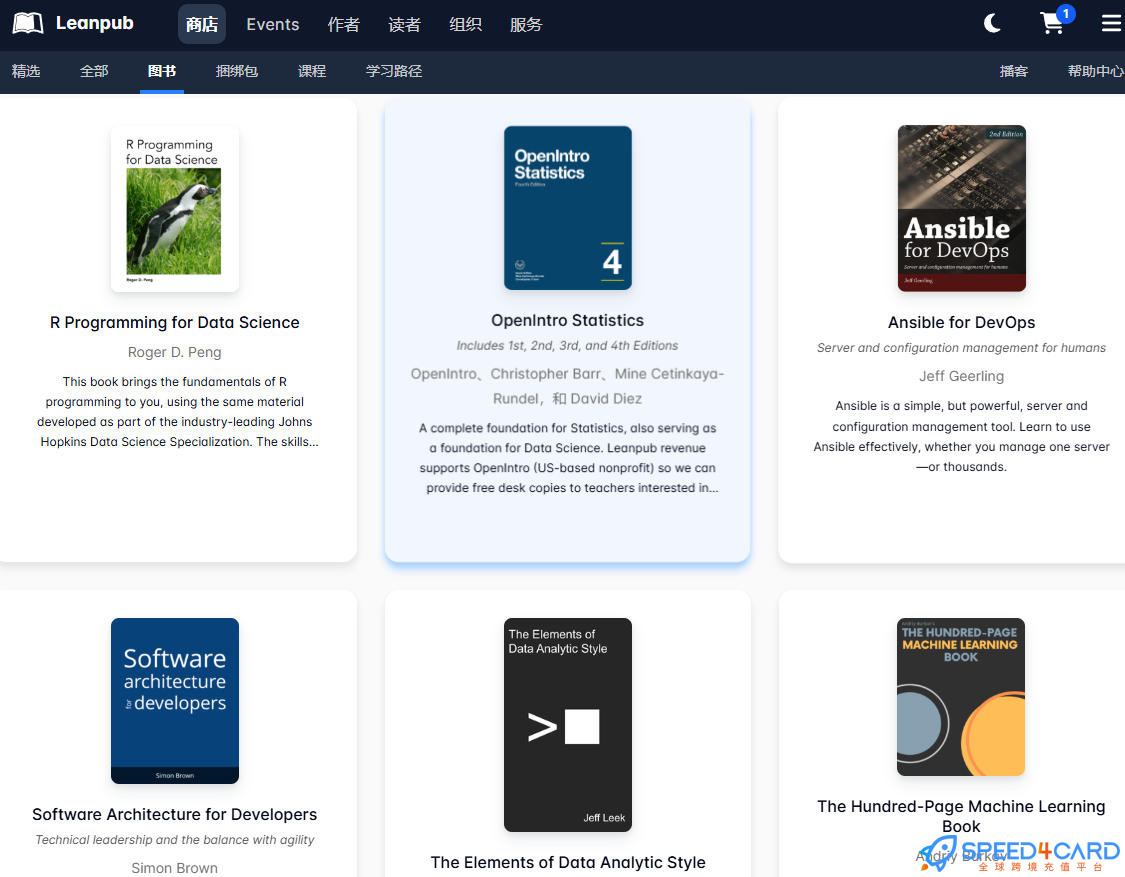Image resolution: width=1125 pixels, height=877 pixels.
Task: Click The Elements of Data Analytic Style title
Action: click(568, 862)
